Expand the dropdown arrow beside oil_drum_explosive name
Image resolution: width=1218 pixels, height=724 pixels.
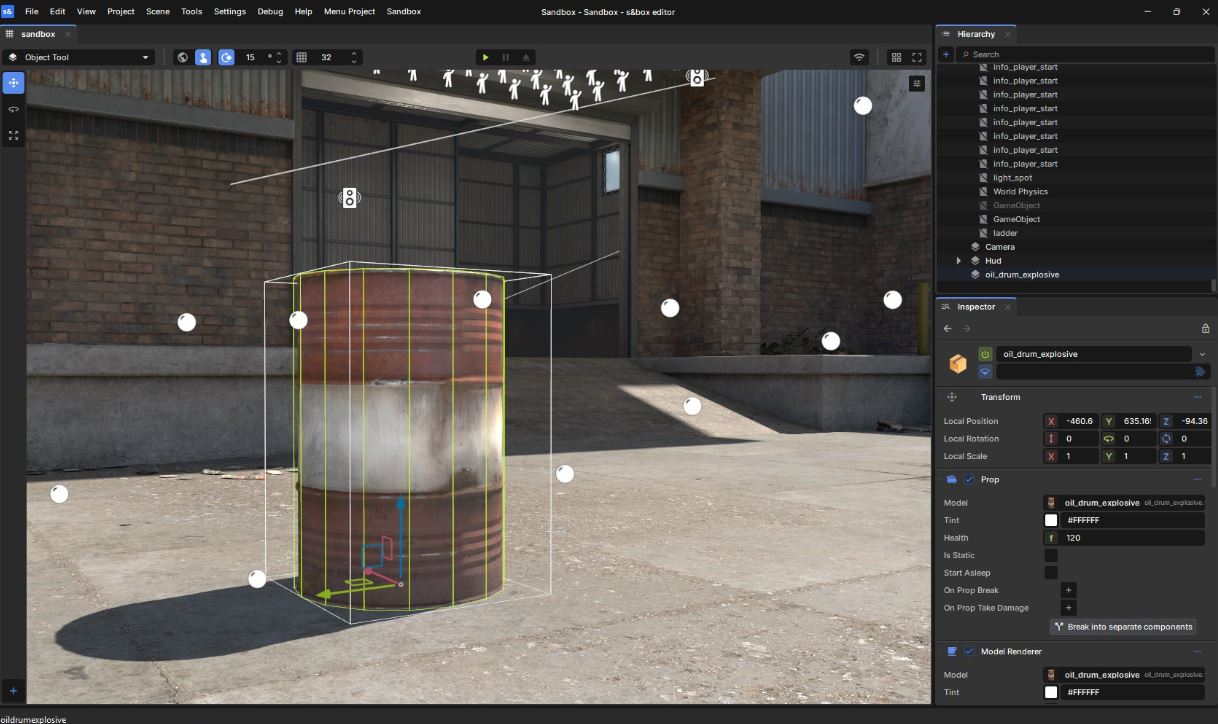point(1202,354)
